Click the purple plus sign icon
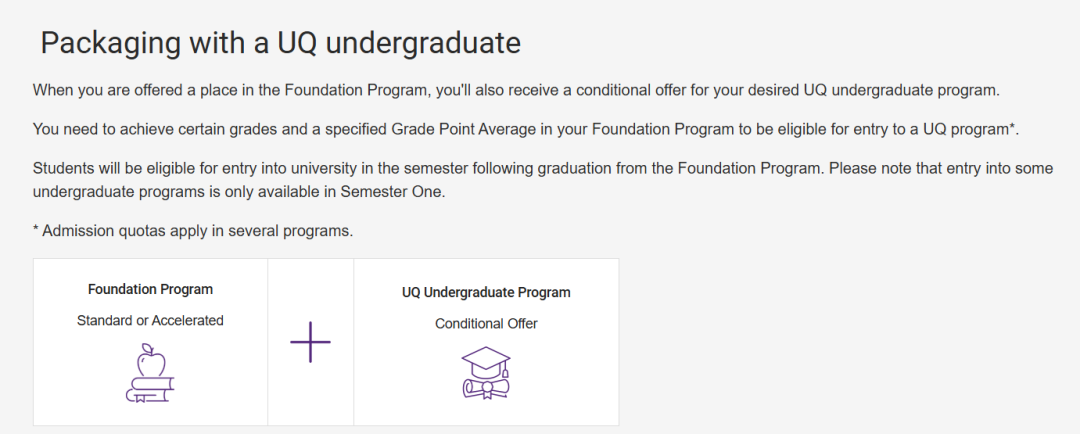This screenshot has width=1080, height=434. (x=310, y=342)
